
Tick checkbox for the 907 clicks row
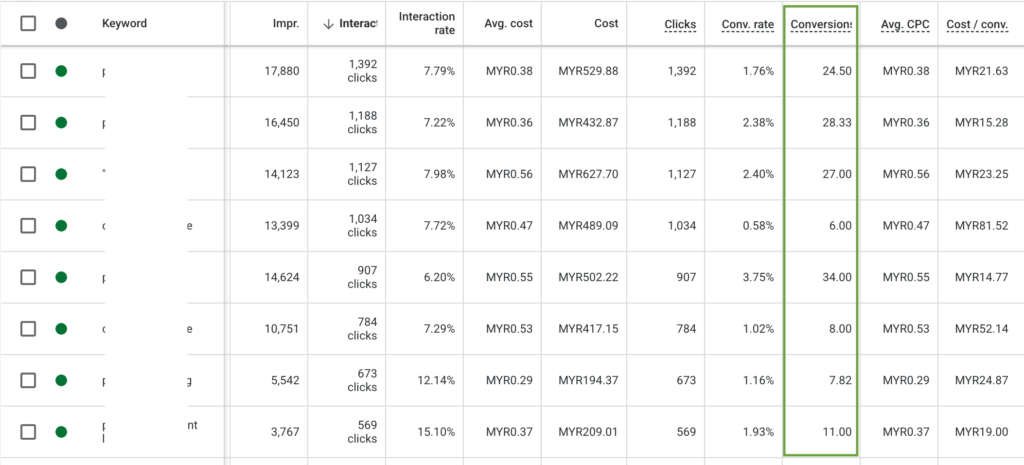pyautogui.click(x=28, y=277)
